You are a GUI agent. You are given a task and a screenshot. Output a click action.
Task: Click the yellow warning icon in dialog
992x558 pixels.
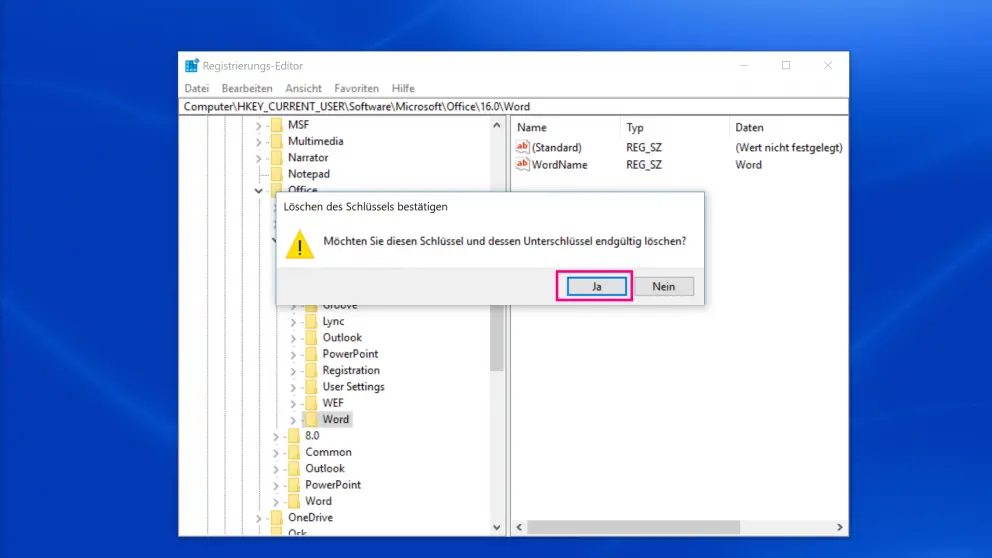click(299, 244)
